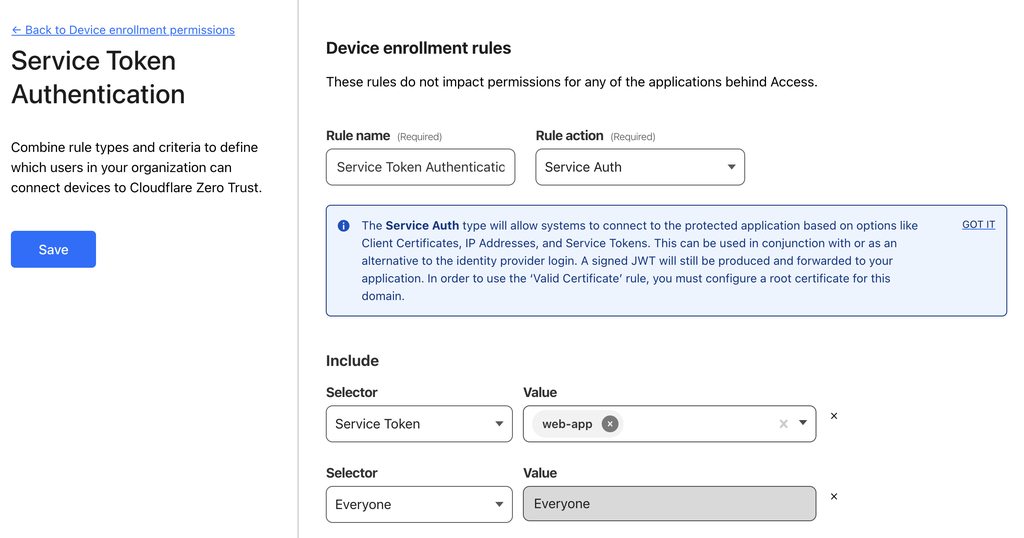This screenshot has height=538, width=1024.
Task: Clear all values in the token field
Action: click(x=783, y=424)
